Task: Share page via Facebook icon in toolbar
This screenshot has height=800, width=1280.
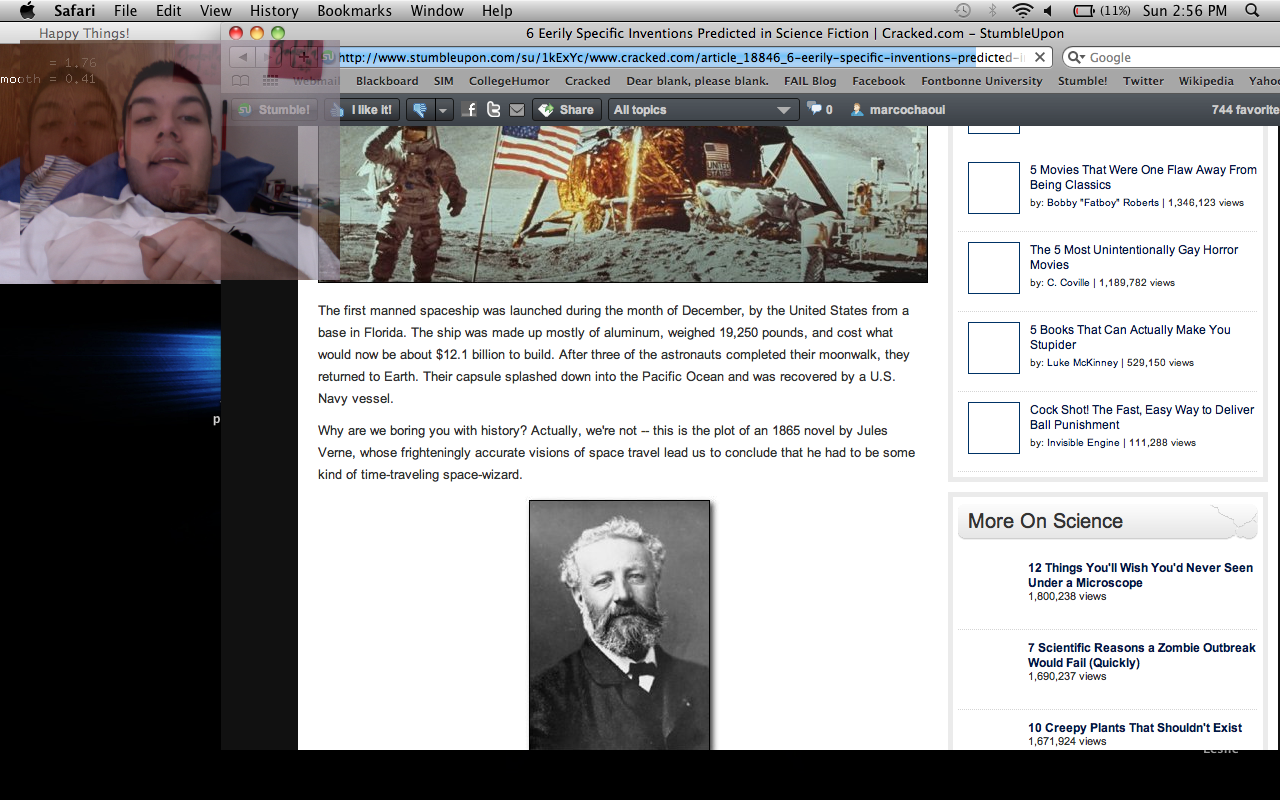Action: [x=470, y=110]
